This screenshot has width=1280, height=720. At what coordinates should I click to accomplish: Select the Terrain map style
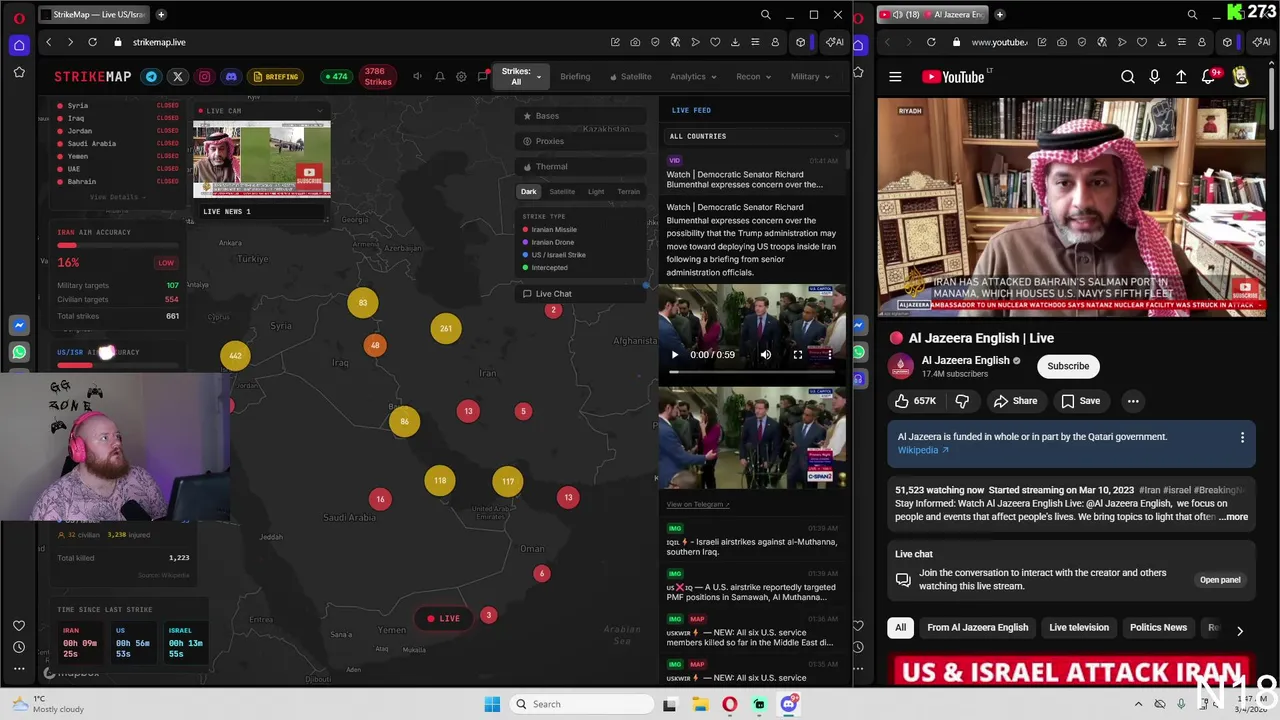[629, 192]
